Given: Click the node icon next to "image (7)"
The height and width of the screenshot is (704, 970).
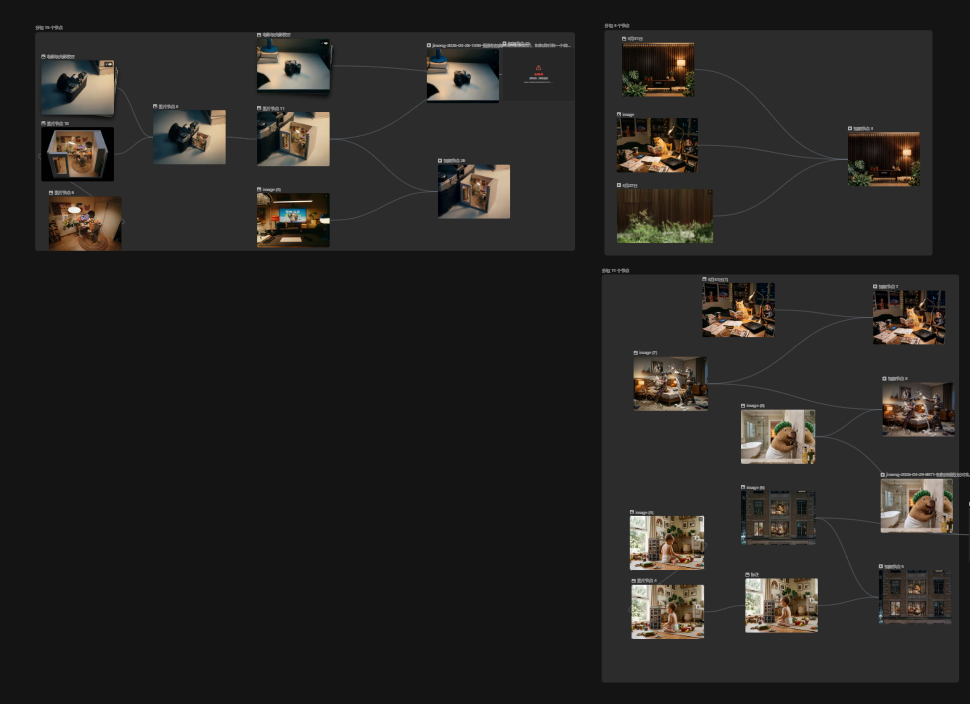Looking at the screenshot, I should [636, 353].
